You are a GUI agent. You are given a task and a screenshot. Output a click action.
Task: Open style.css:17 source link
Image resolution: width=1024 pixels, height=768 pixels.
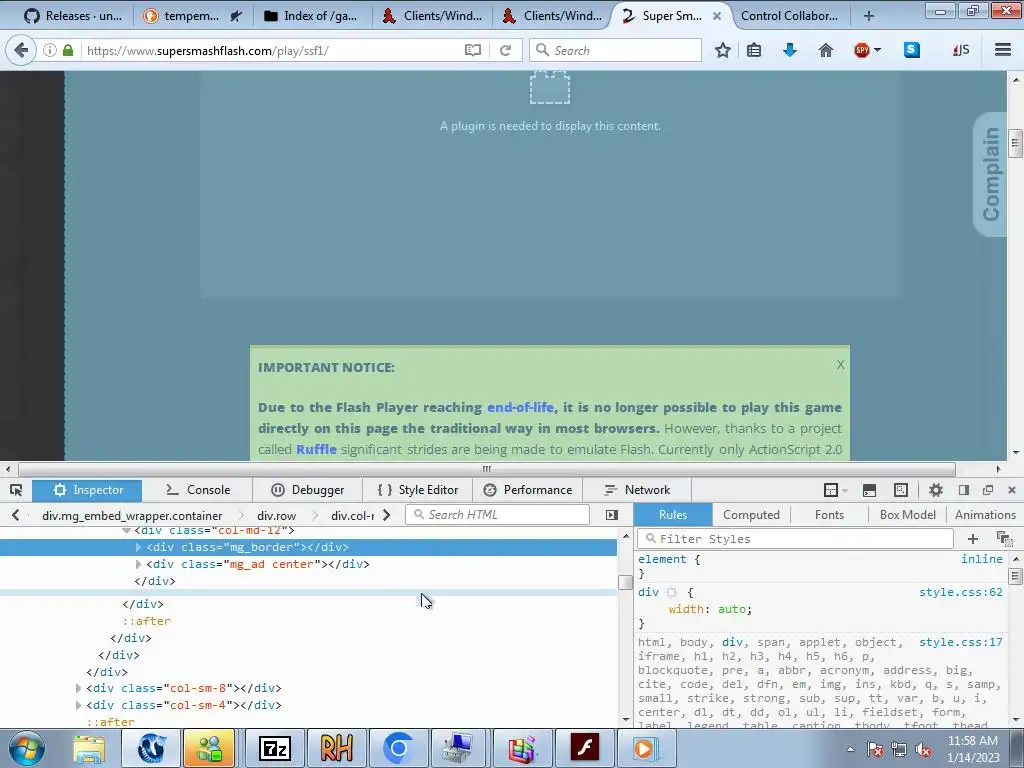(x=960, y=642)
